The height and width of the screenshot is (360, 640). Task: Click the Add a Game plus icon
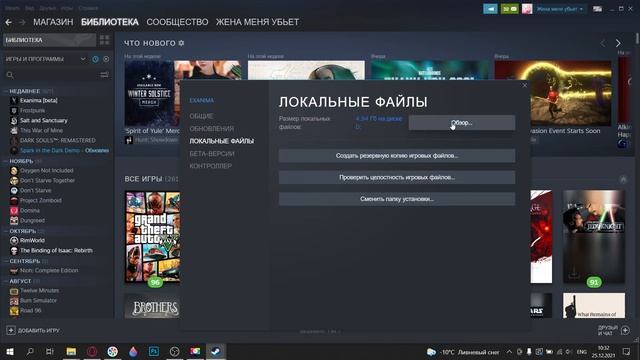pos(11,330)
